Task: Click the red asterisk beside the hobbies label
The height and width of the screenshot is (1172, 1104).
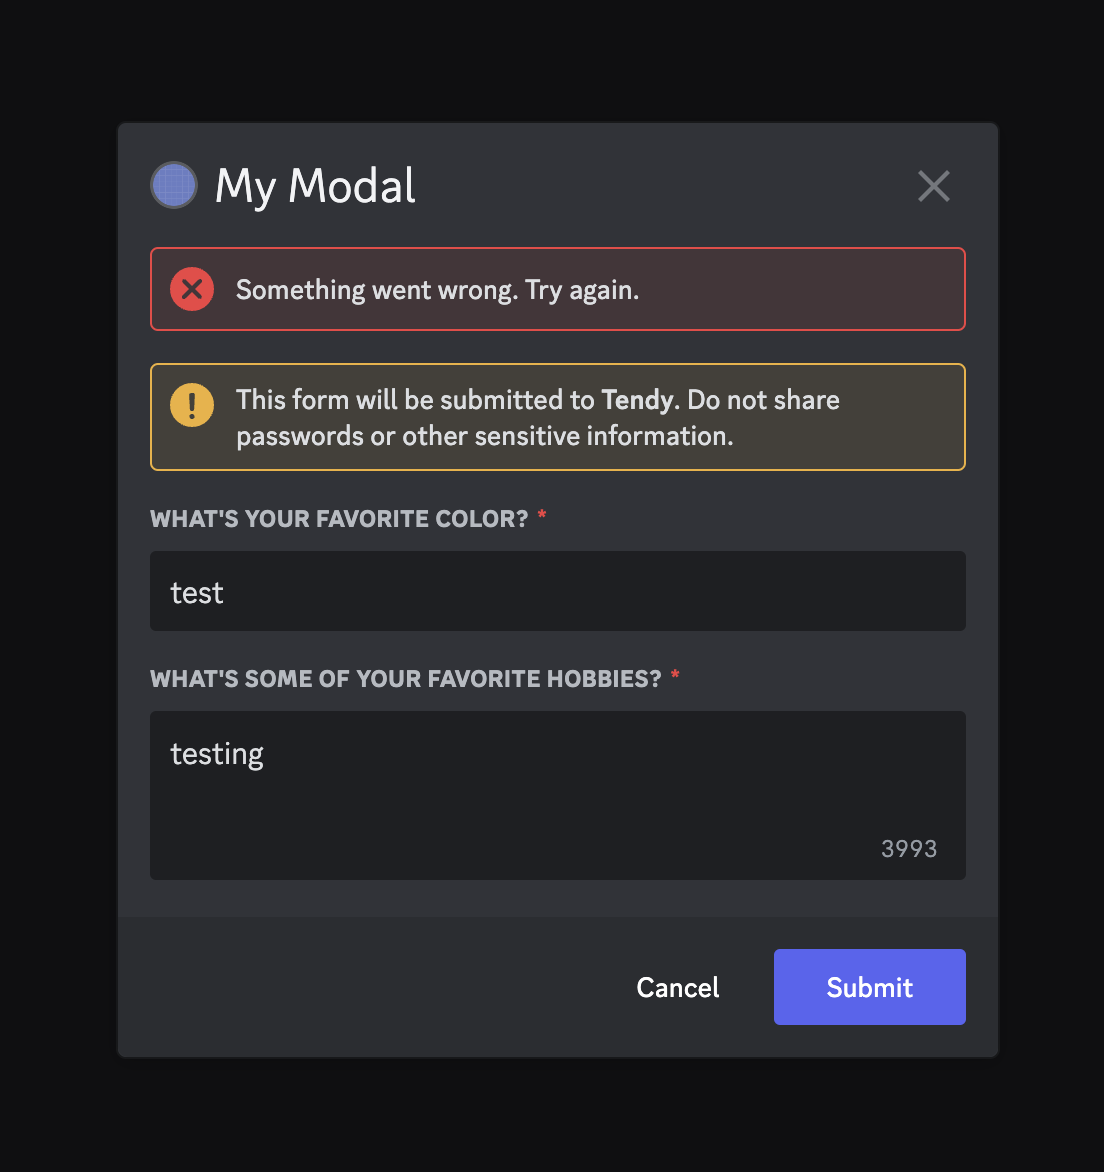Action: (675, 675)
